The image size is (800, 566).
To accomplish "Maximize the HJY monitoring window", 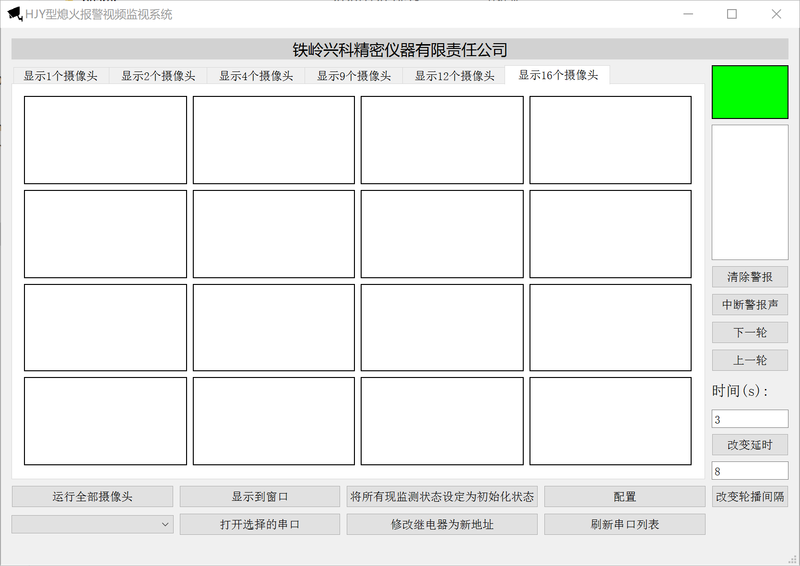I will (732, 14).
